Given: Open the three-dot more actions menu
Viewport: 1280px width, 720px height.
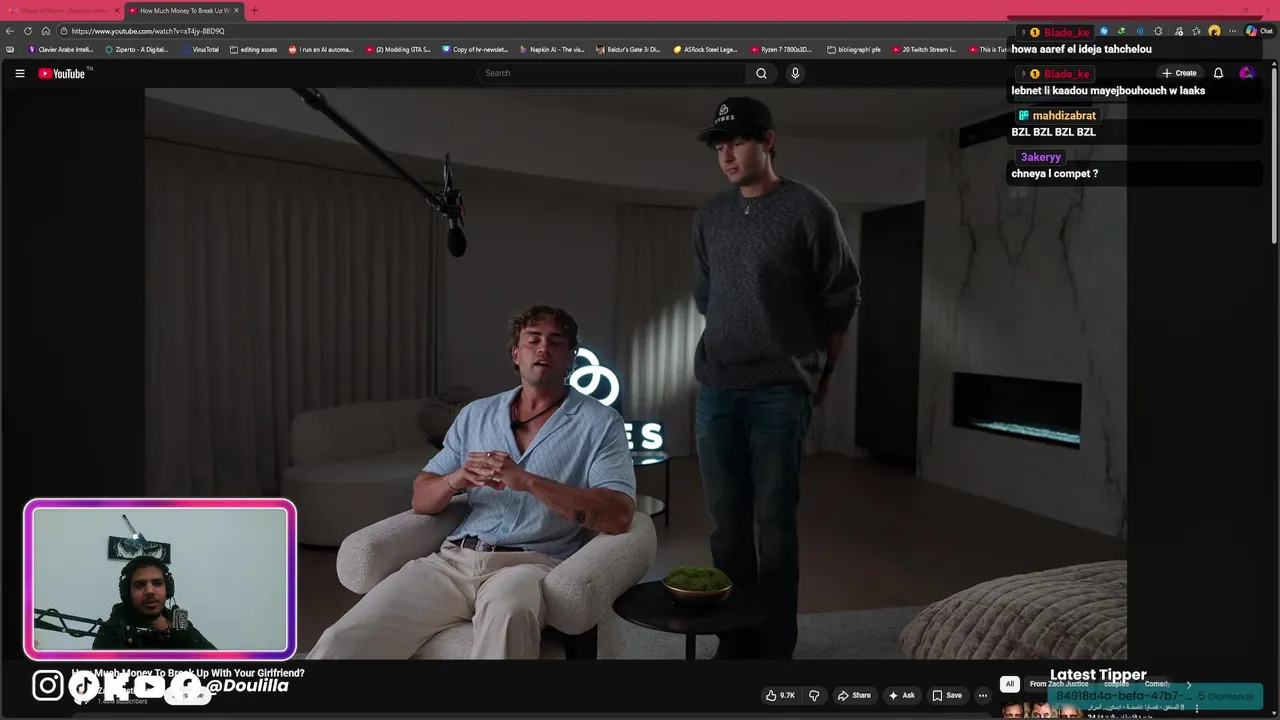Looking at the screenshot, I should click(x=983, y=695).
